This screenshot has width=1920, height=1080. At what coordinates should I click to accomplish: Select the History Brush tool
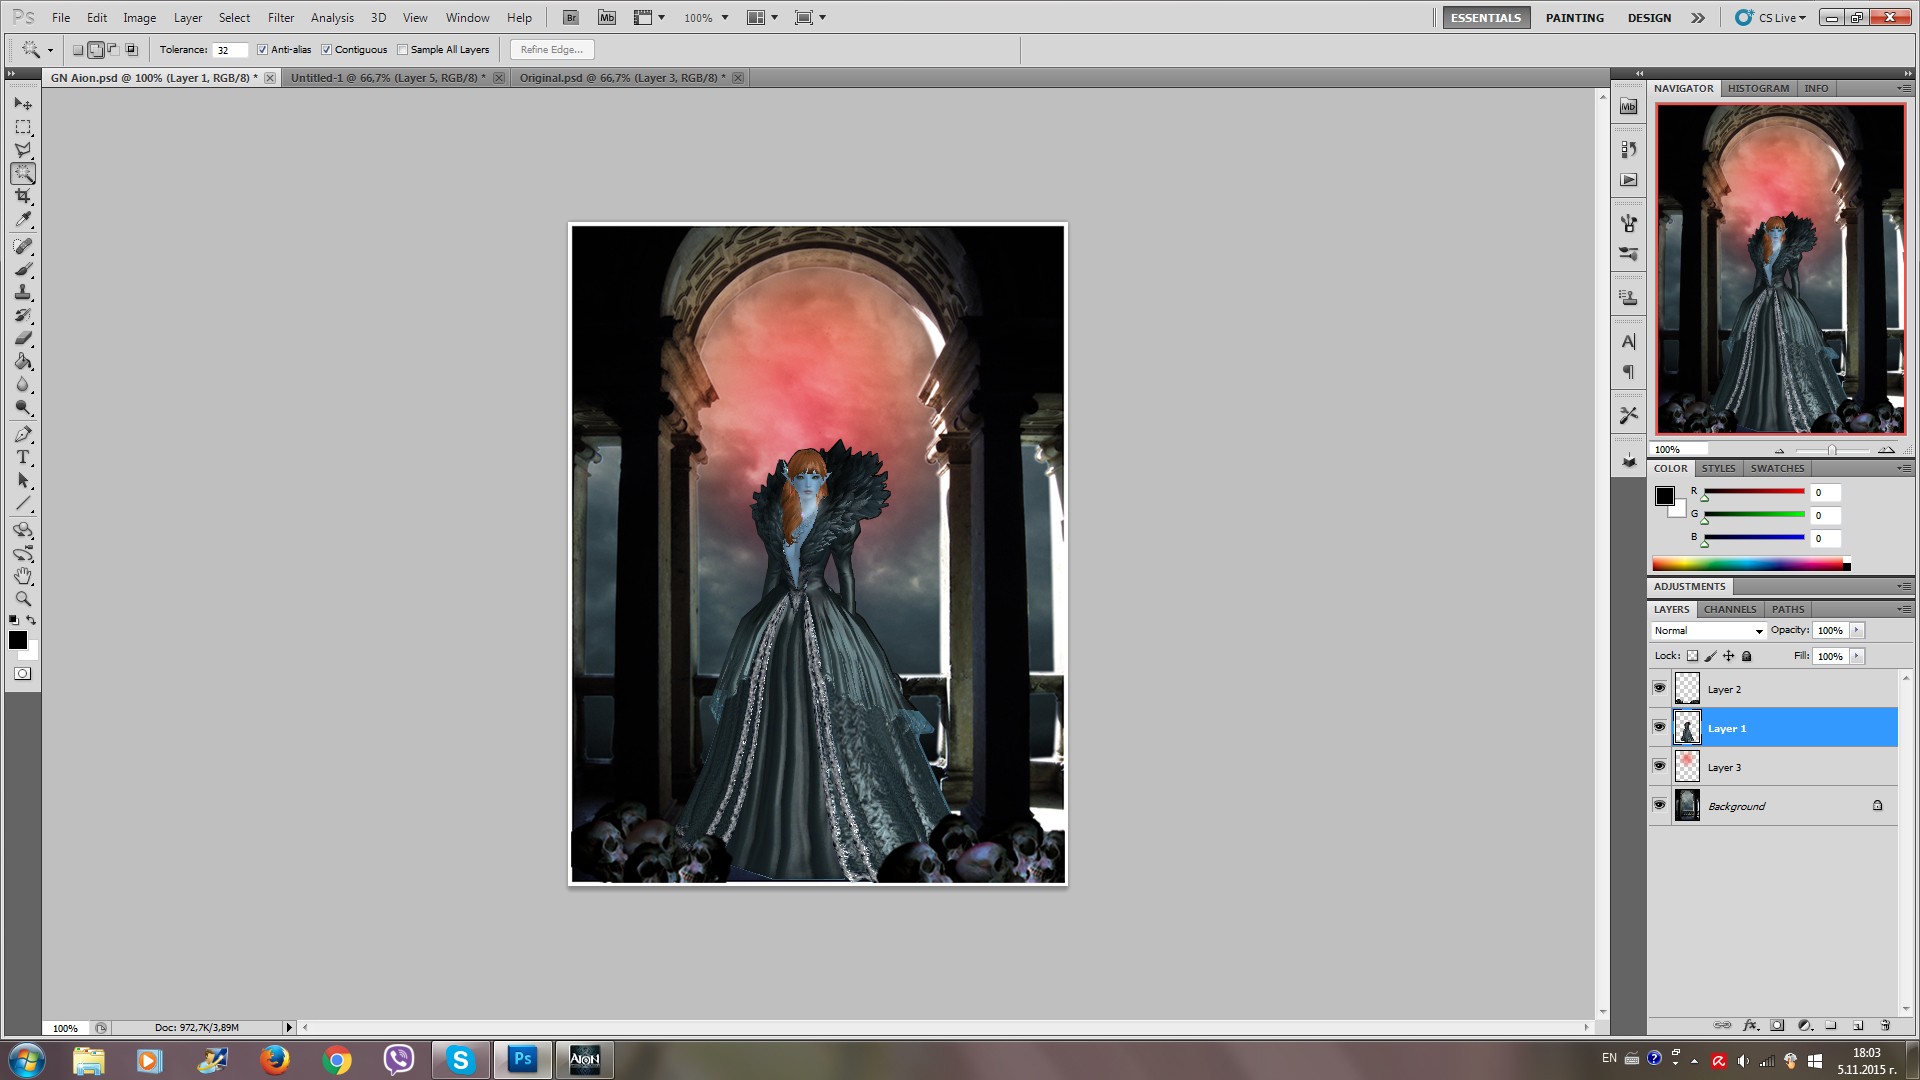pos(23,315)
